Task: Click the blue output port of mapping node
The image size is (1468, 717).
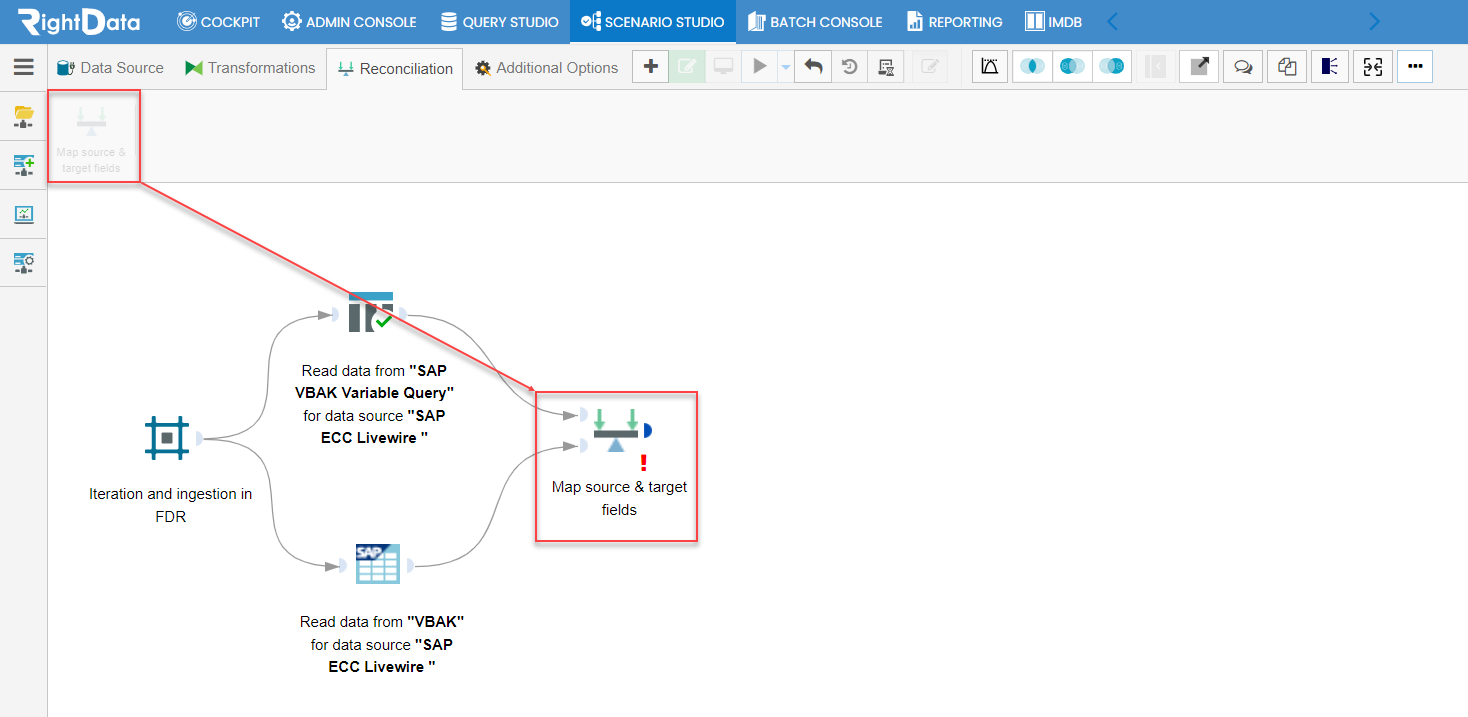Action: coord(648,431)
